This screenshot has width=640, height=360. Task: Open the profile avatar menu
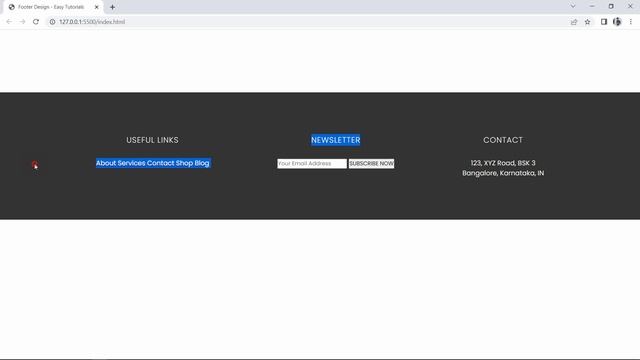[x=617, y=22]
